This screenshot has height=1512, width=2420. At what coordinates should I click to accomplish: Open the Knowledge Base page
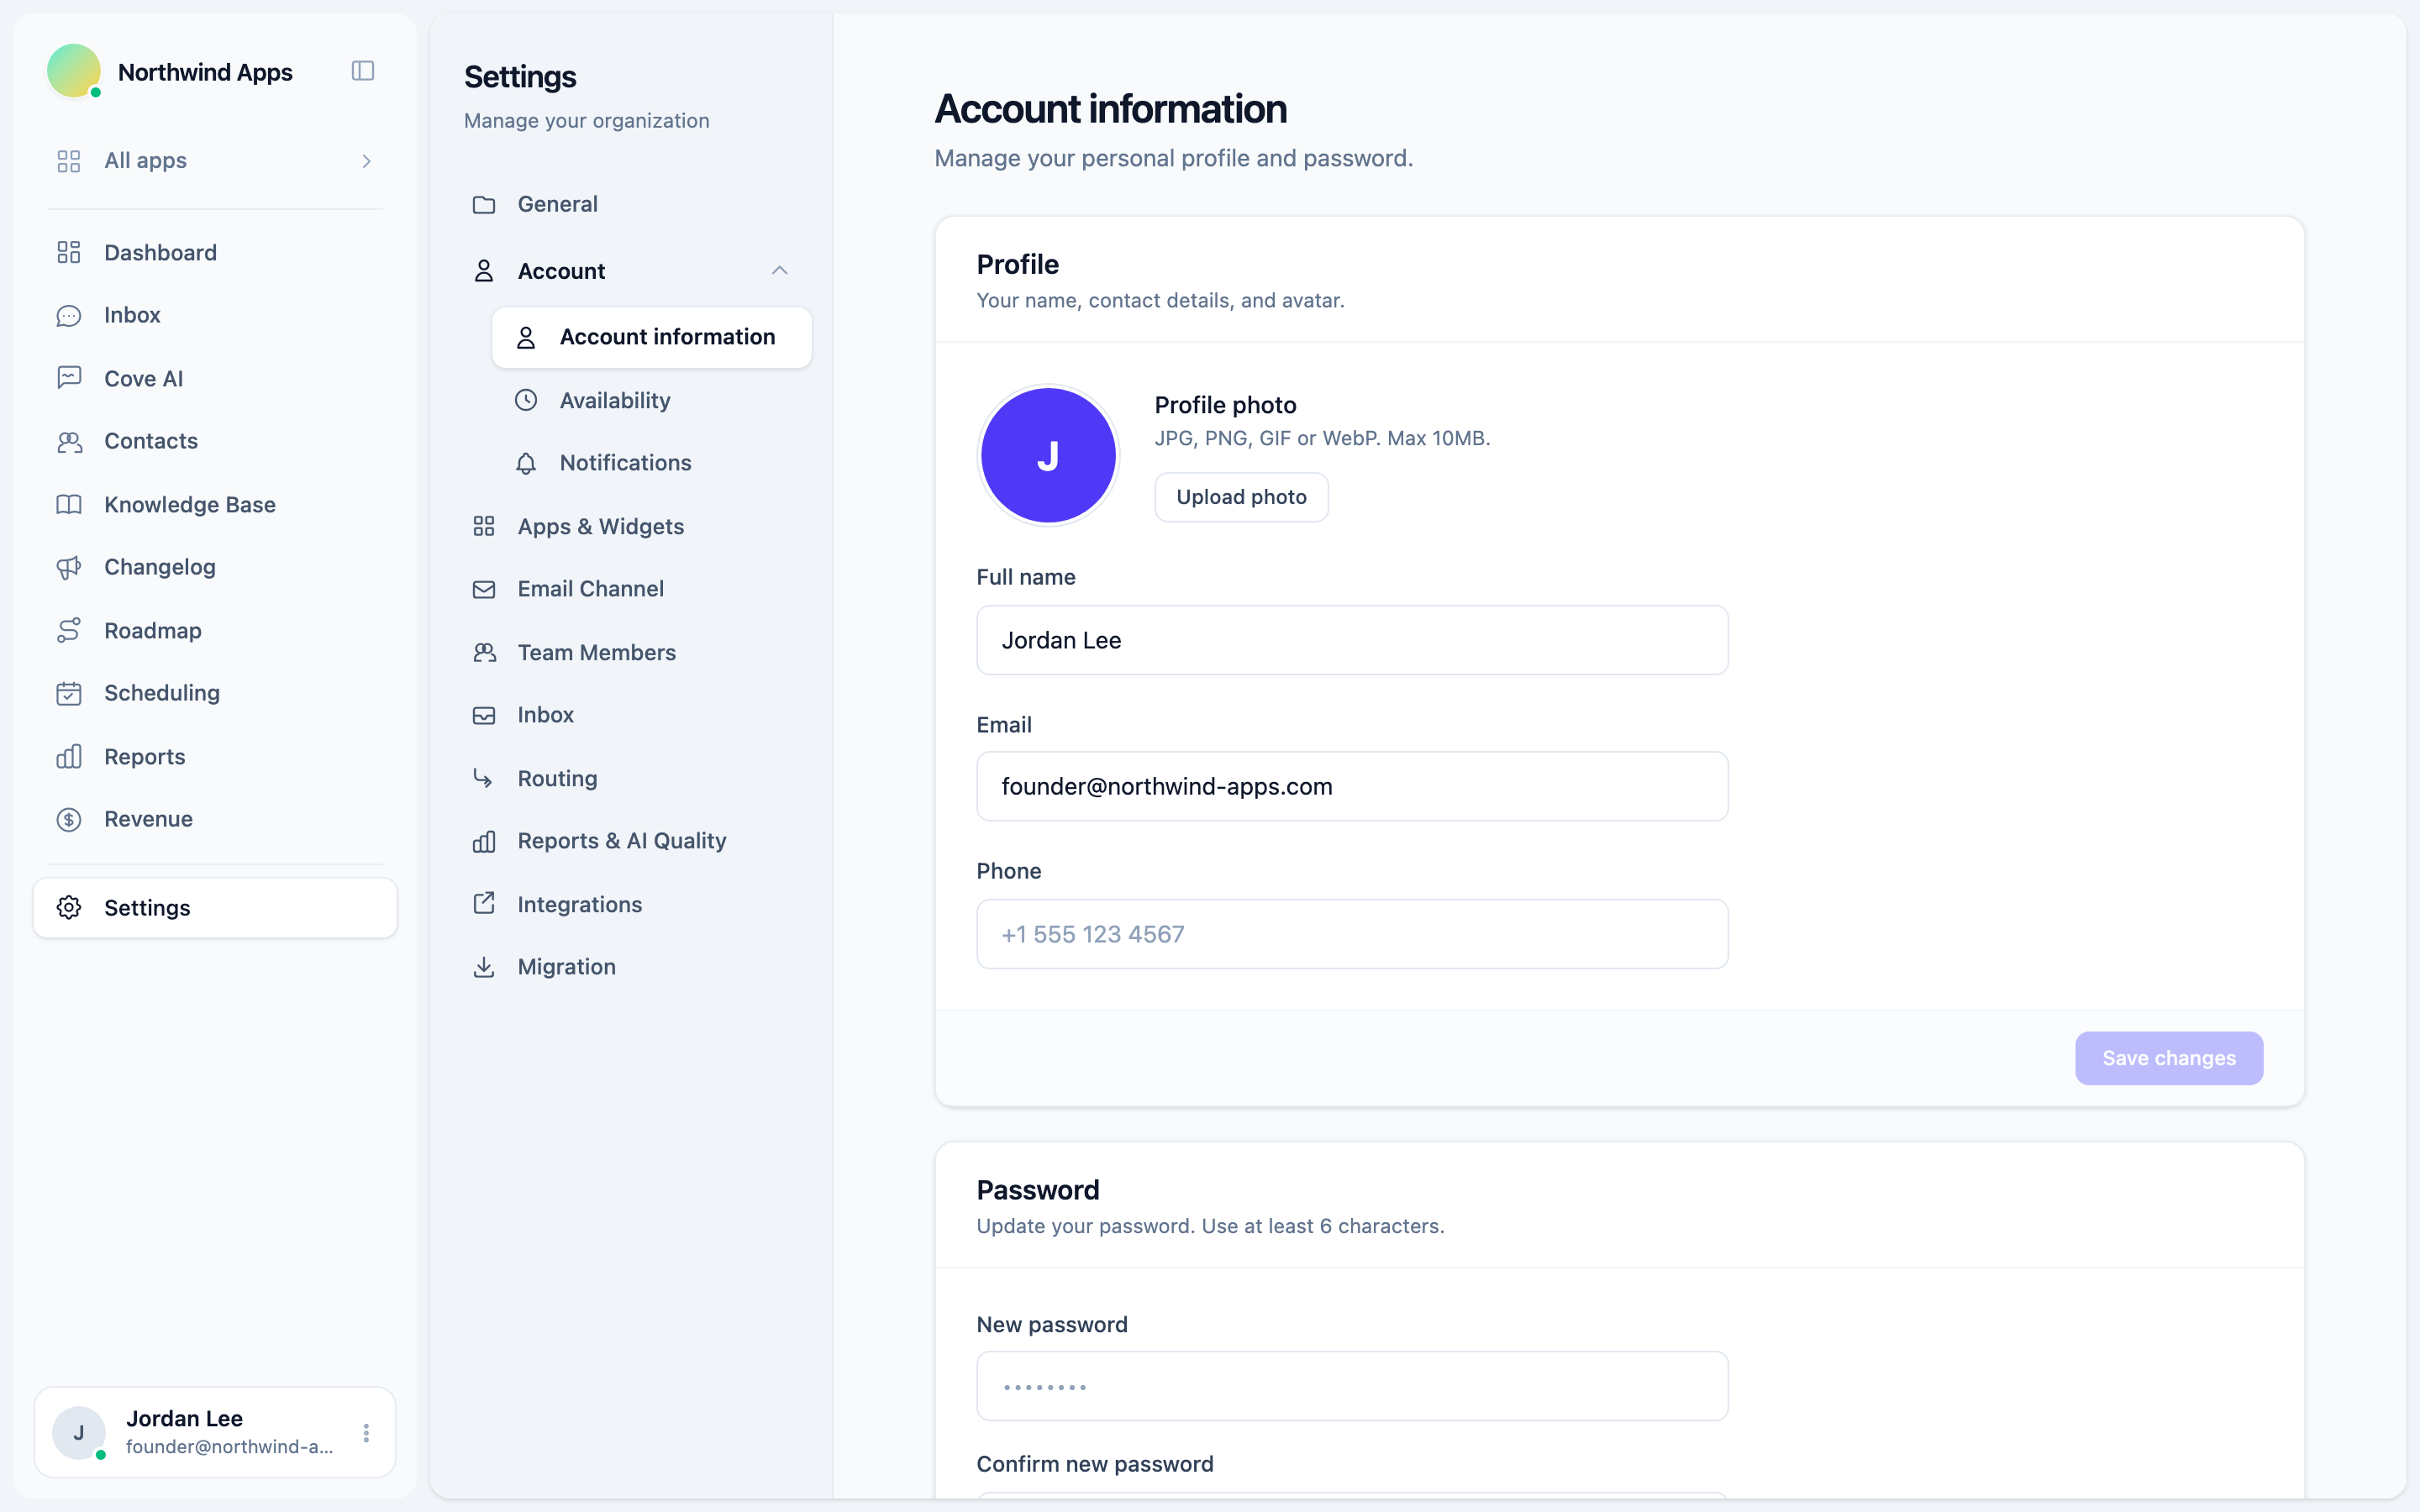(215, 504)
